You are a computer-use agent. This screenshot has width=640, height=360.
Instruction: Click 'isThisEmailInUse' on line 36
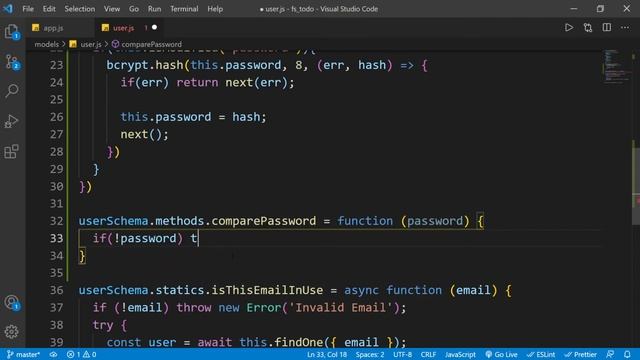pos(267,290)
